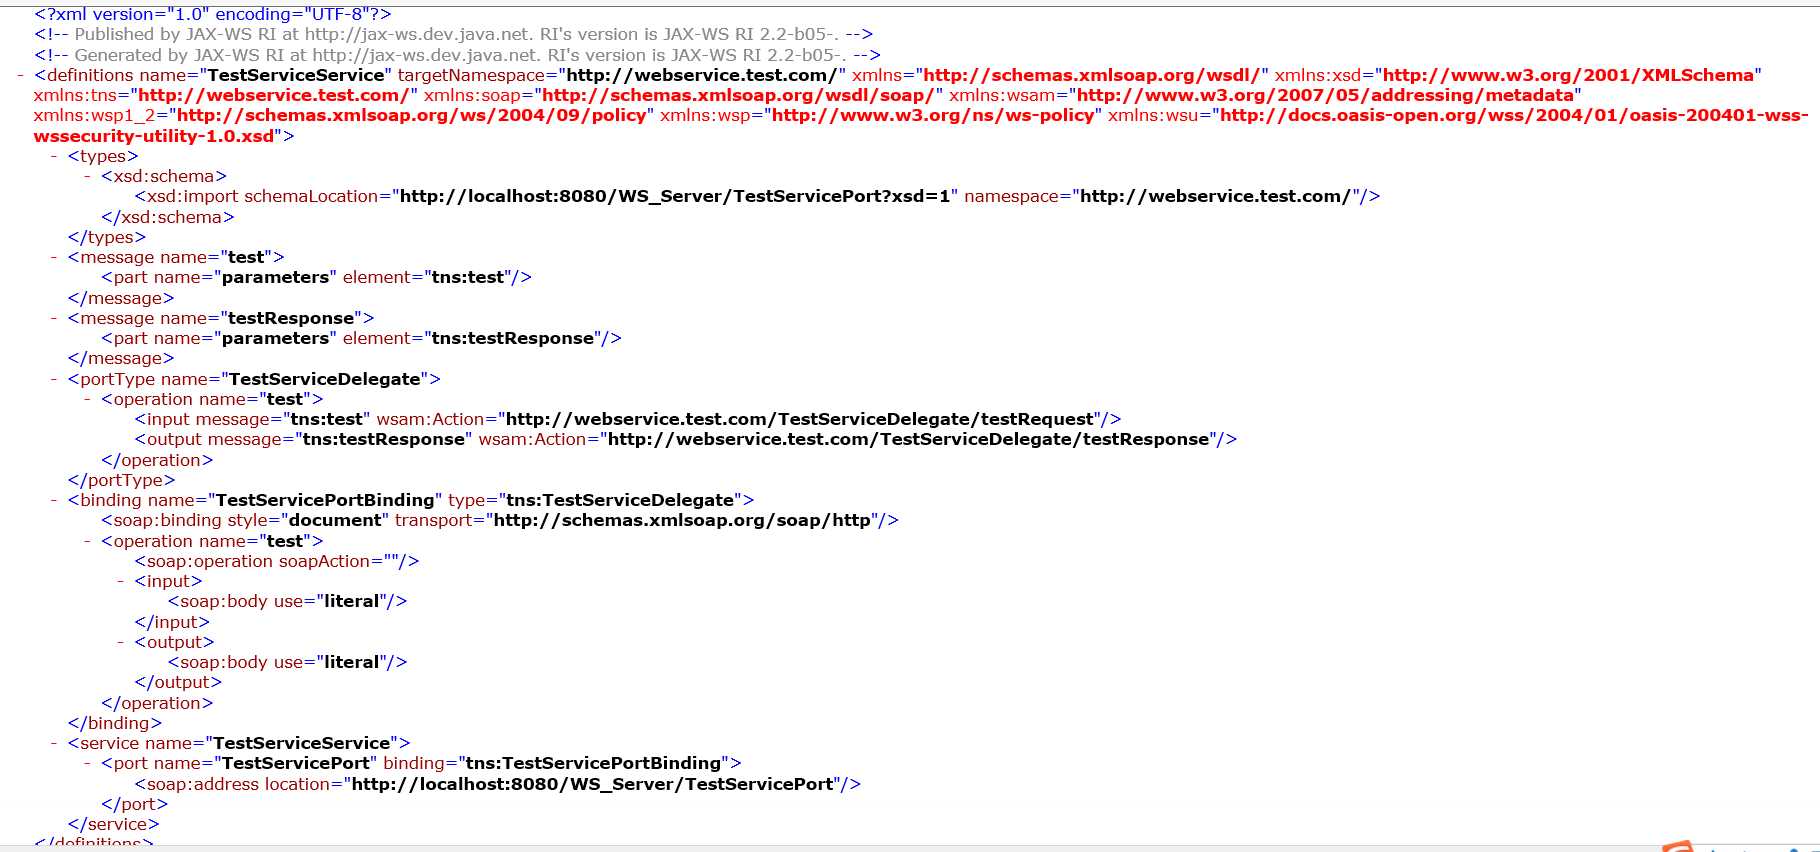Image resolution: width=1820 pixels, height=852 pixels.
Task: Click the closing /xsd:schema tag
Action: (168, 217)
